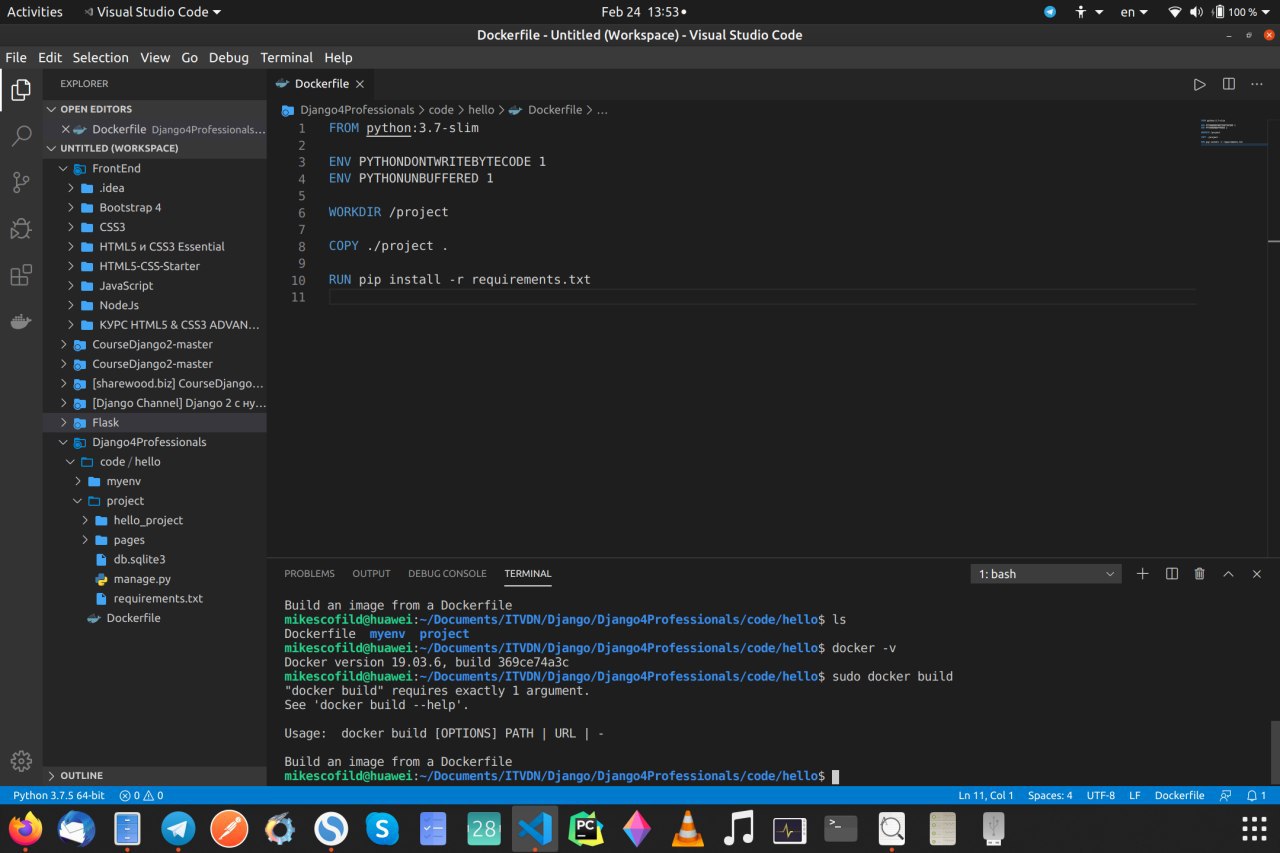Select Python 3.7.5 64-bit interpreter in status bar
Viewport: 1280px width, 853px height.
coord(59,795)
